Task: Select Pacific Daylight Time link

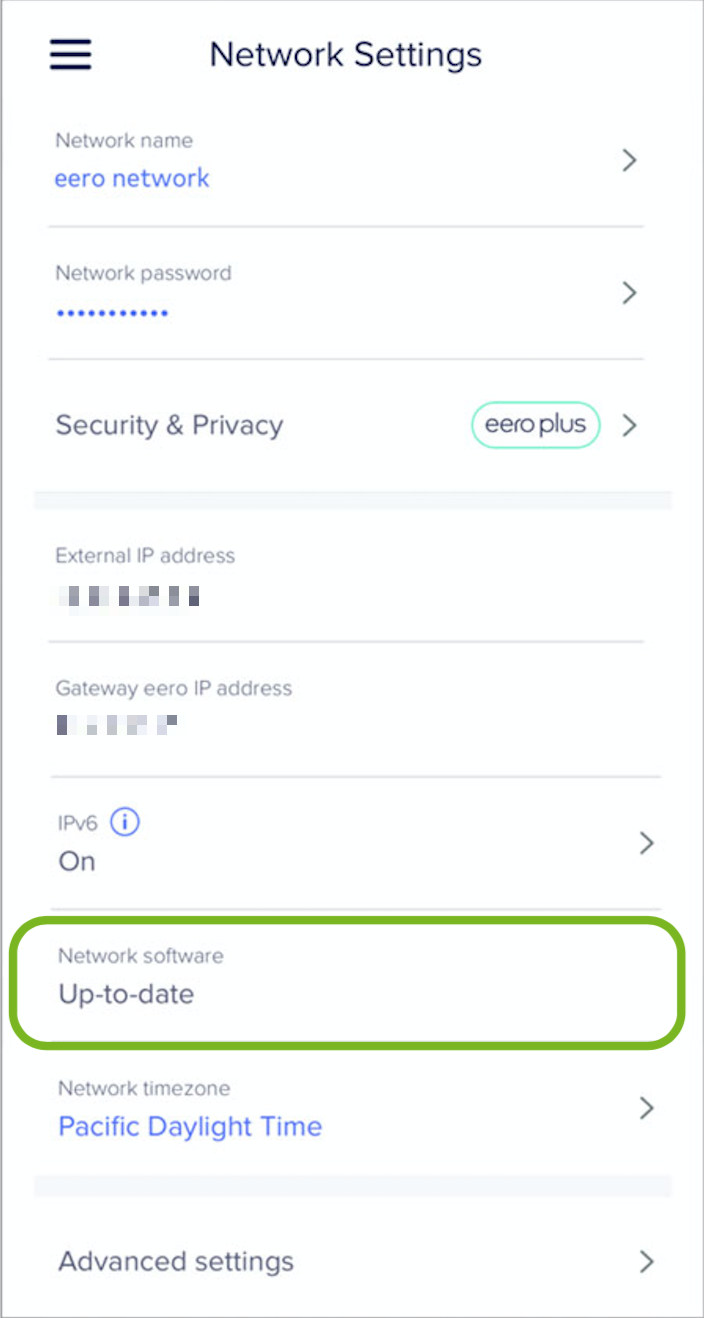Action: [189, 1126]
